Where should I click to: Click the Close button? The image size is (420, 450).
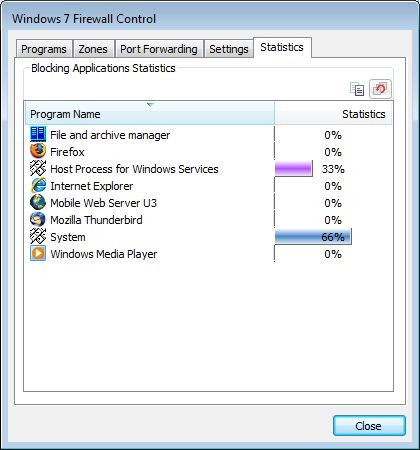coord(369,426)
